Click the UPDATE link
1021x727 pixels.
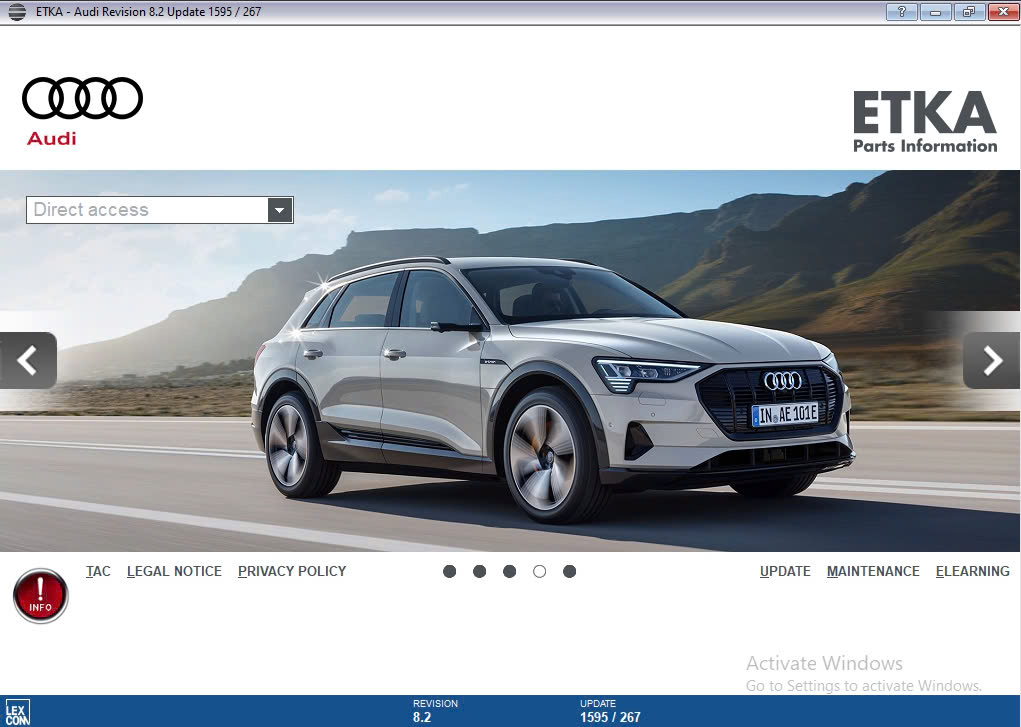click(785, 571)
